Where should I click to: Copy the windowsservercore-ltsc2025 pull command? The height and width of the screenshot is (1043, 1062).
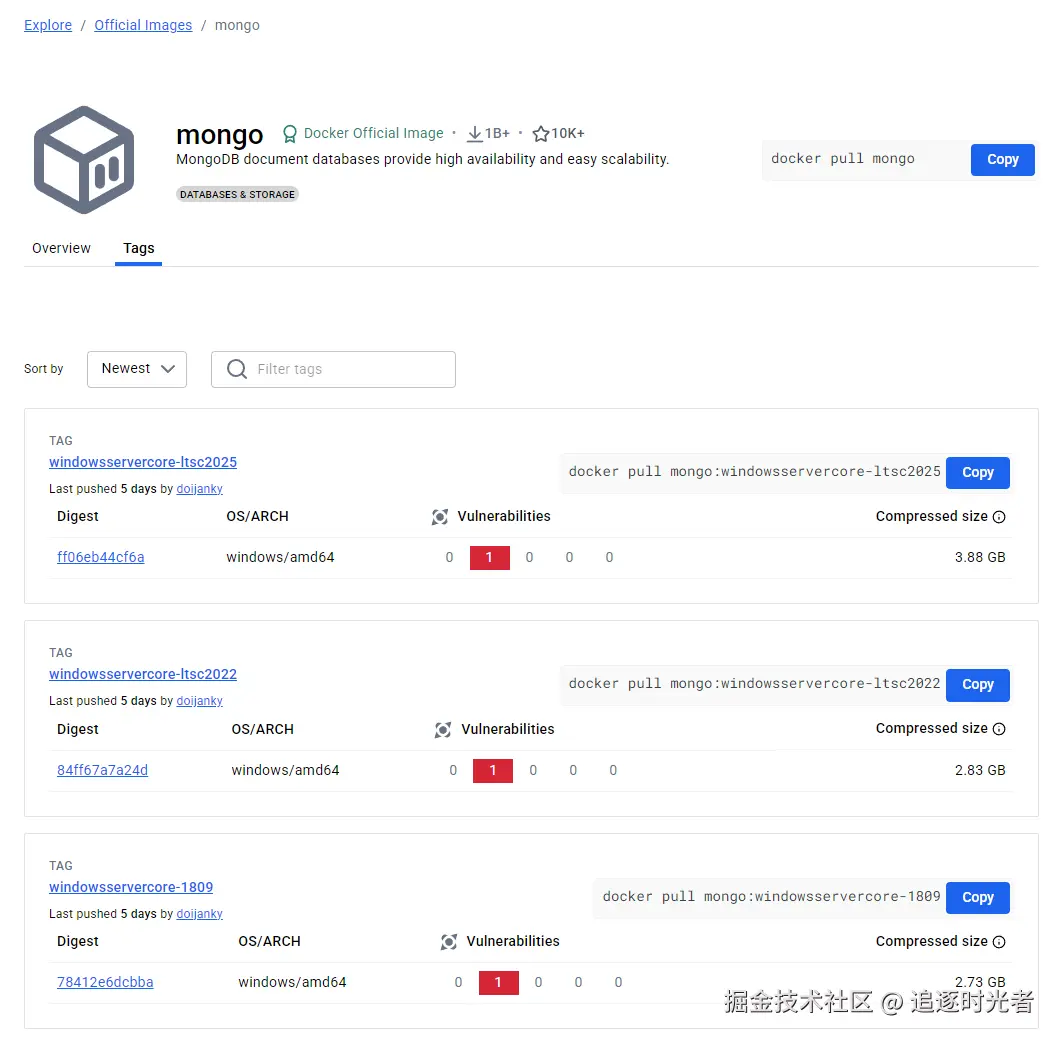pyautogui.click(x=977, y=473)
